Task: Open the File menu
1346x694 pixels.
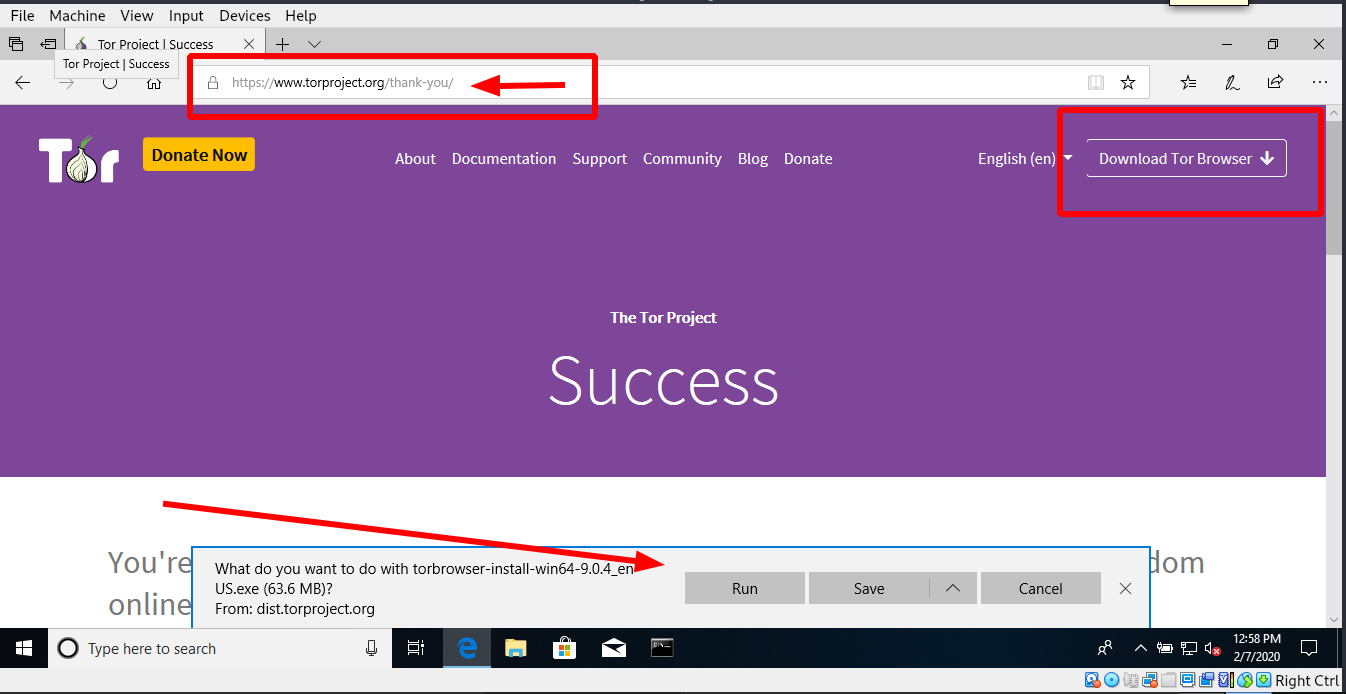Action: coord(22,16)
